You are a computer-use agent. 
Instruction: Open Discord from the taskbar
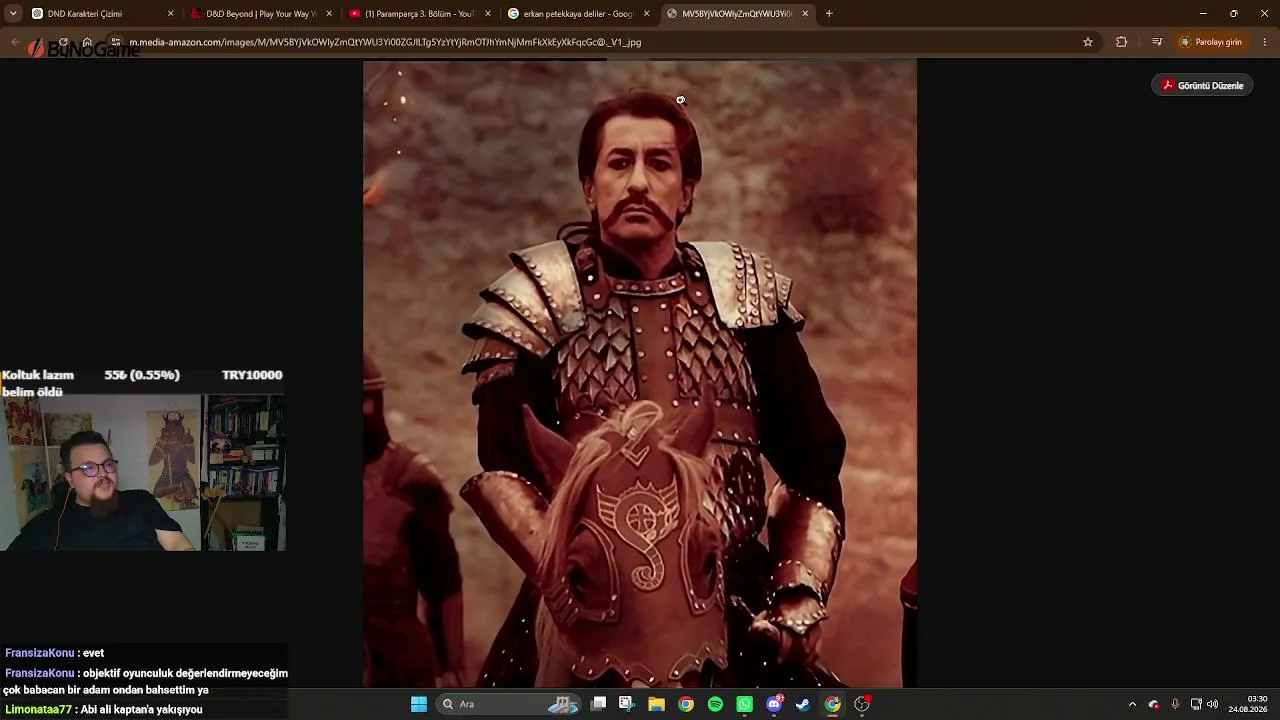(x=774, y=704)
